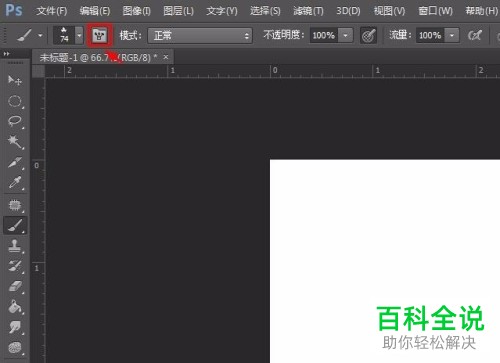Open tool preset dropdown arrow
The height and width of the screenshot is (363, 500).
[40, 35]
